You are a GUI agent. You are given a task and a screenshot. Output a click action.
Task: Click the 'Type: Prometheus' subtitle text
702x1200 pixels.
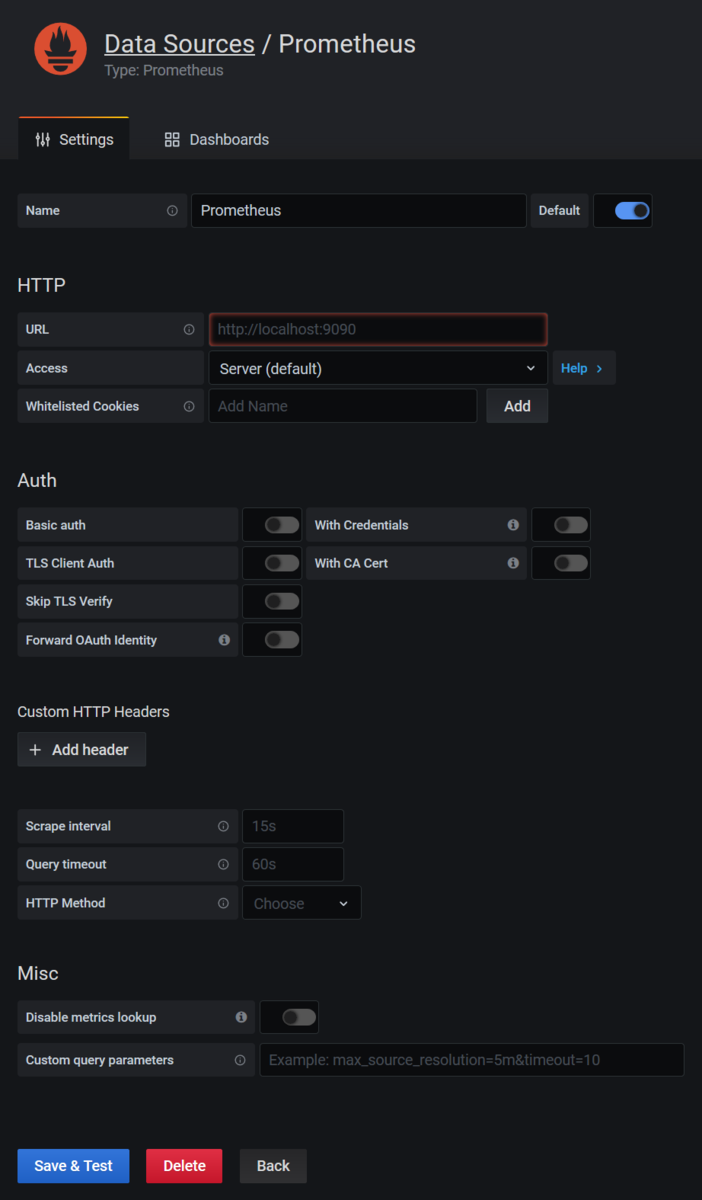coord(164,71)
